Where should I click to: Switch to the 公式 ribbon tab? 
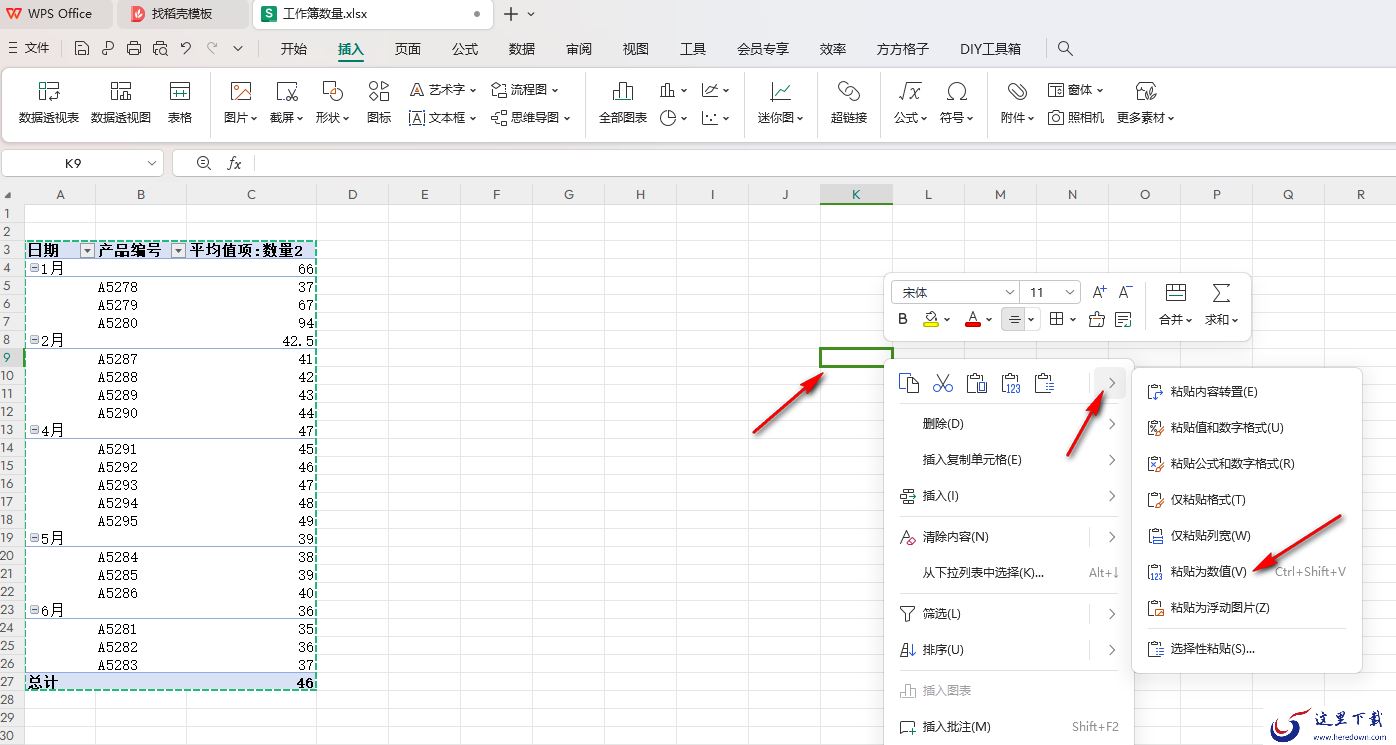[465, 48]
